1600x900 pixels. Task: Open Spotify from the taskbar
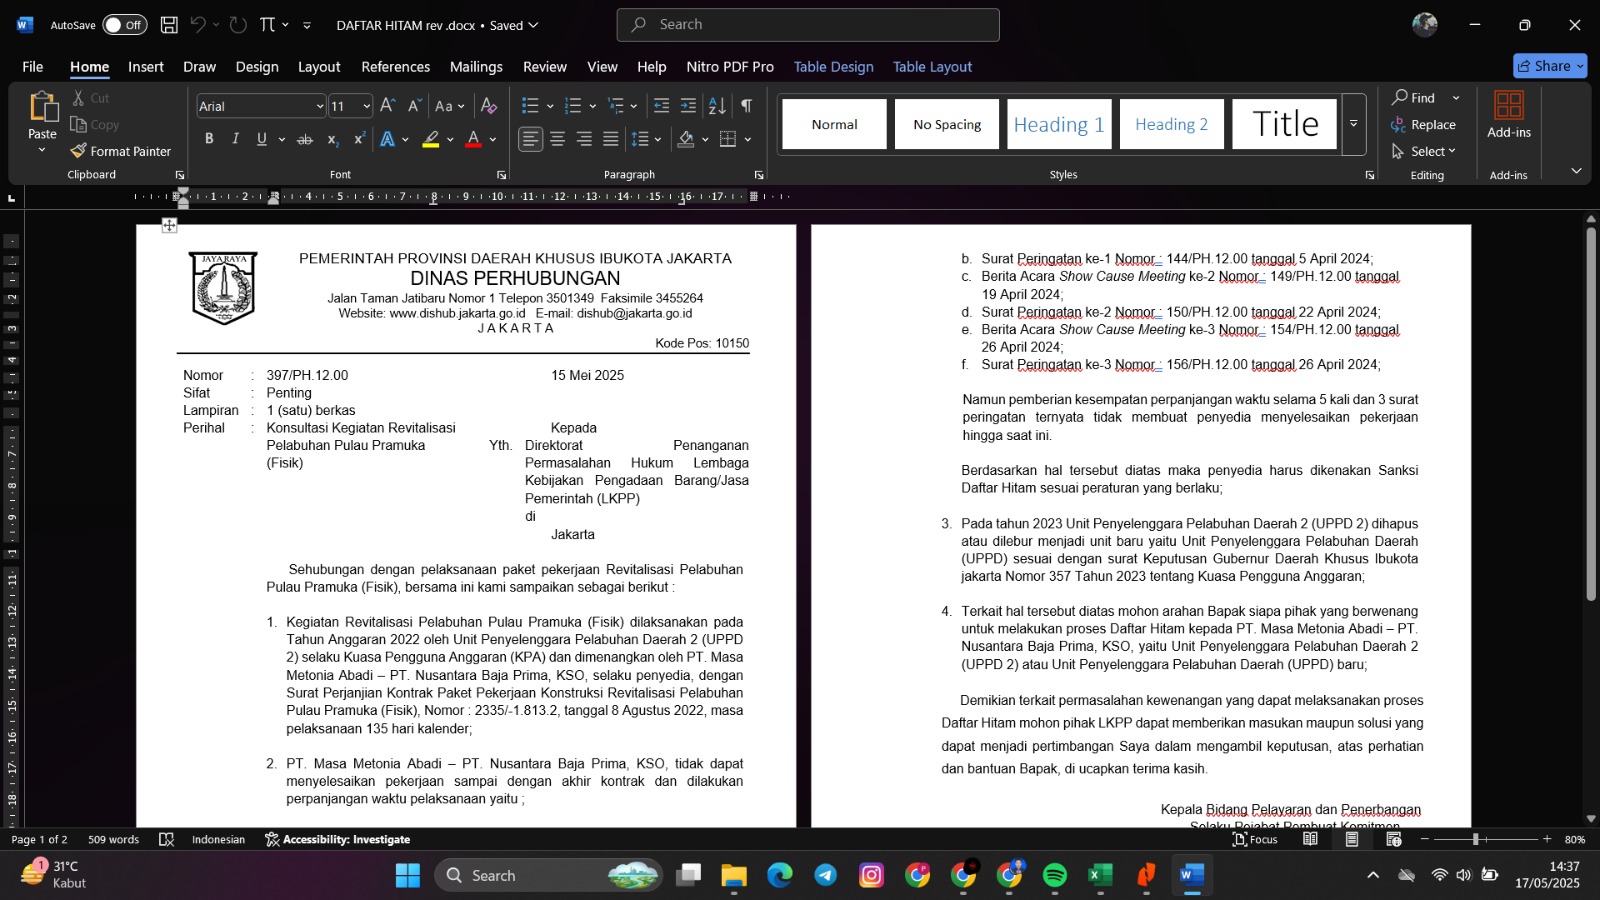[1055, 876]
